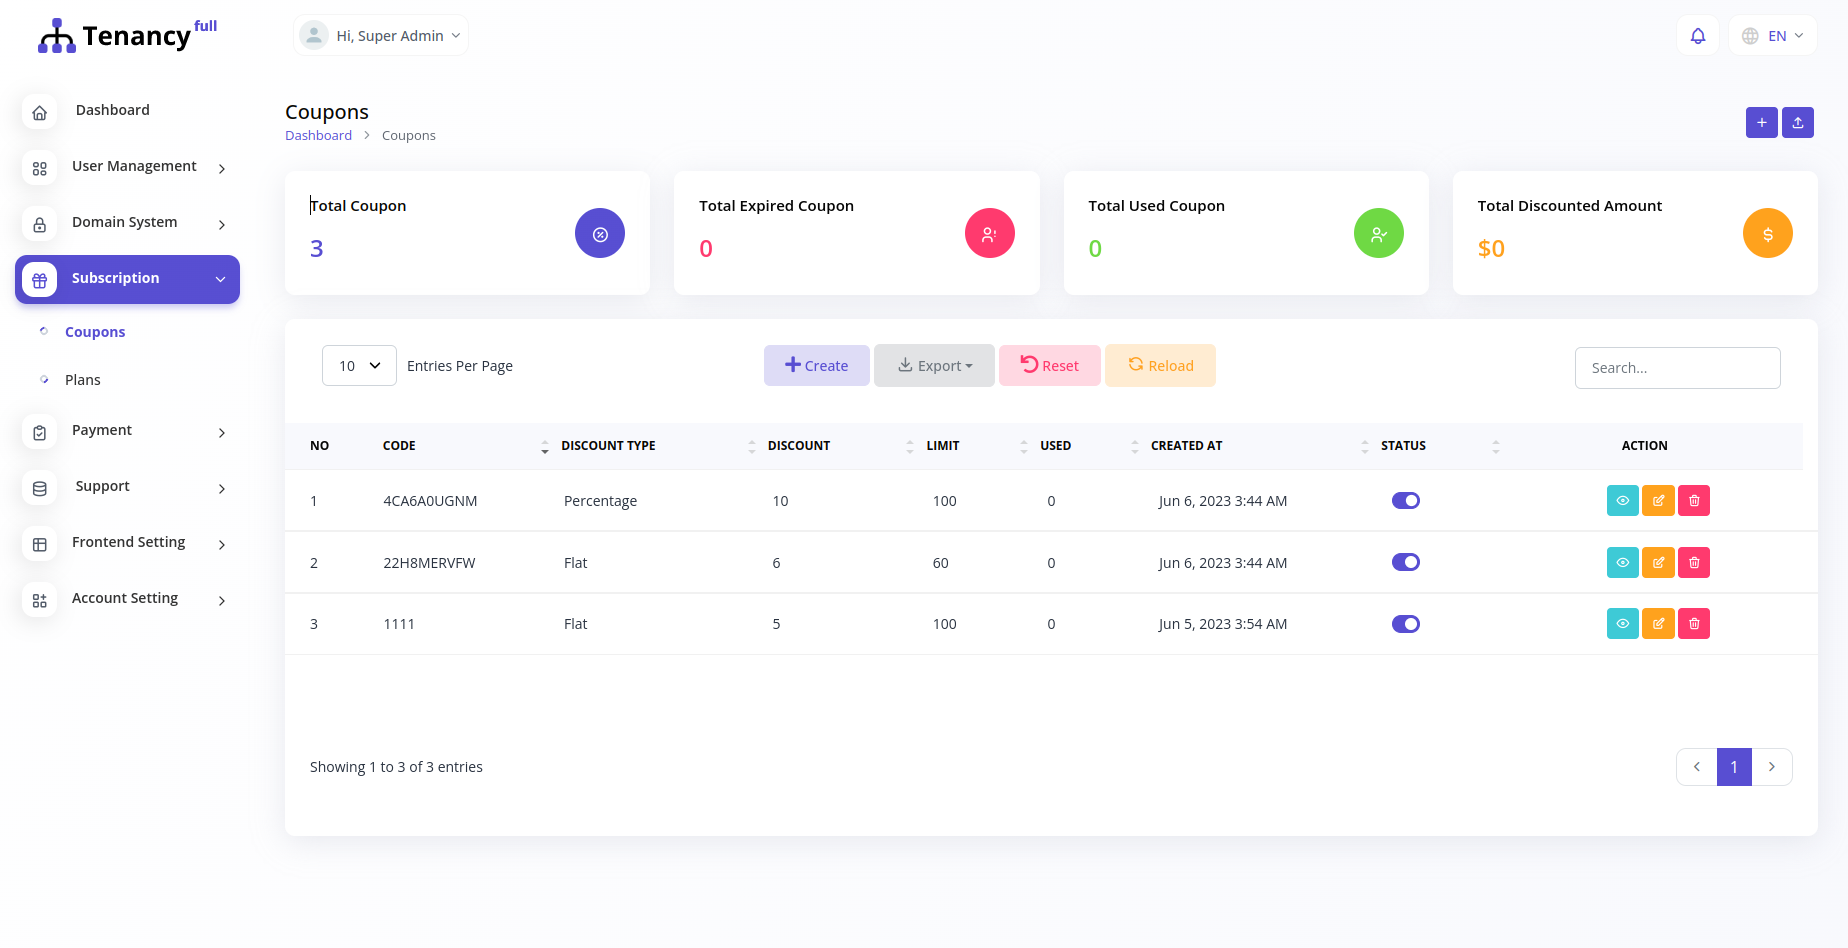The height and width of the screenshot is (948, 1848).
Task: Click the Total Expired Coupon badge icon
Action: coord(989,233)
